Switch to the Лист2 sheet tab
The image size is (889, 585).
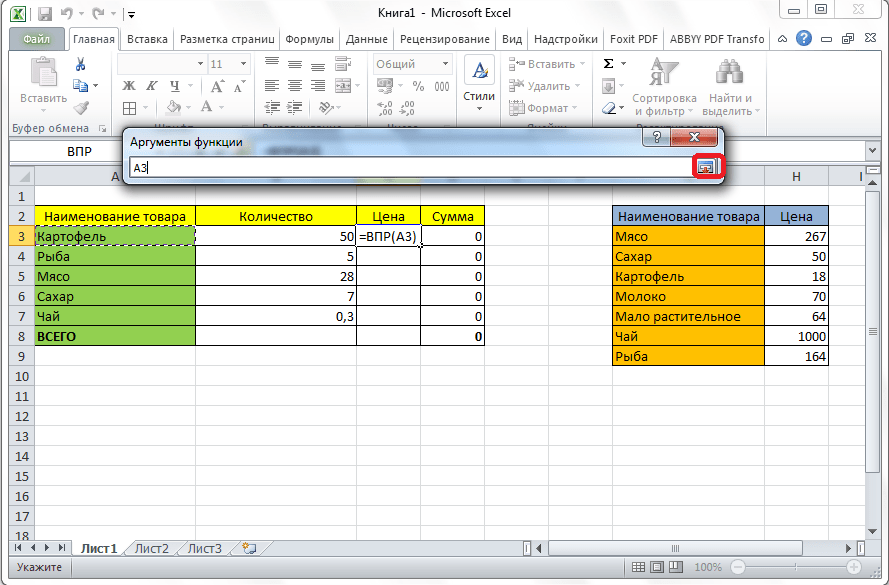tap(152, 548)
